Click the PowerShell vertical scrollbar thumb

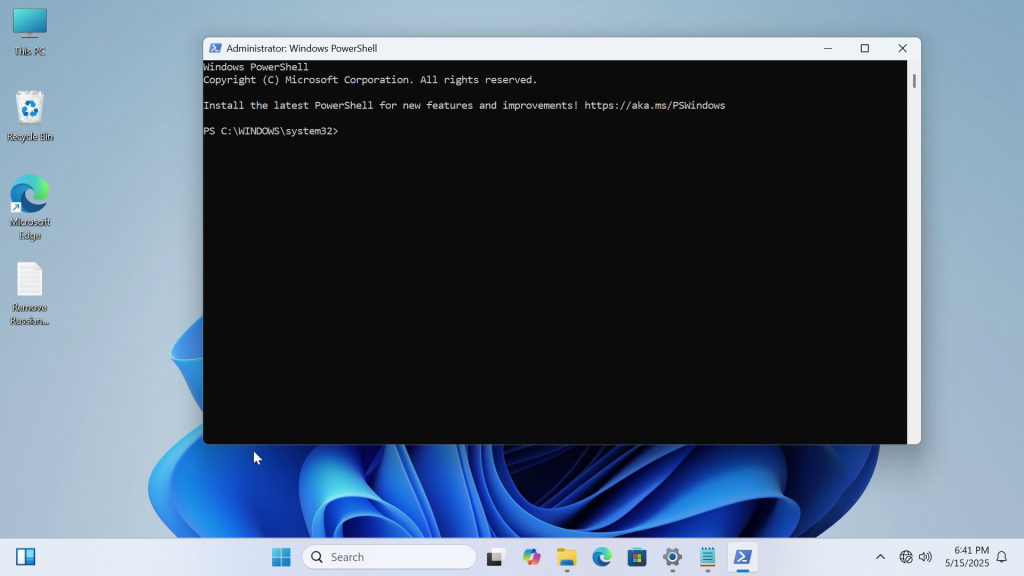914,81
